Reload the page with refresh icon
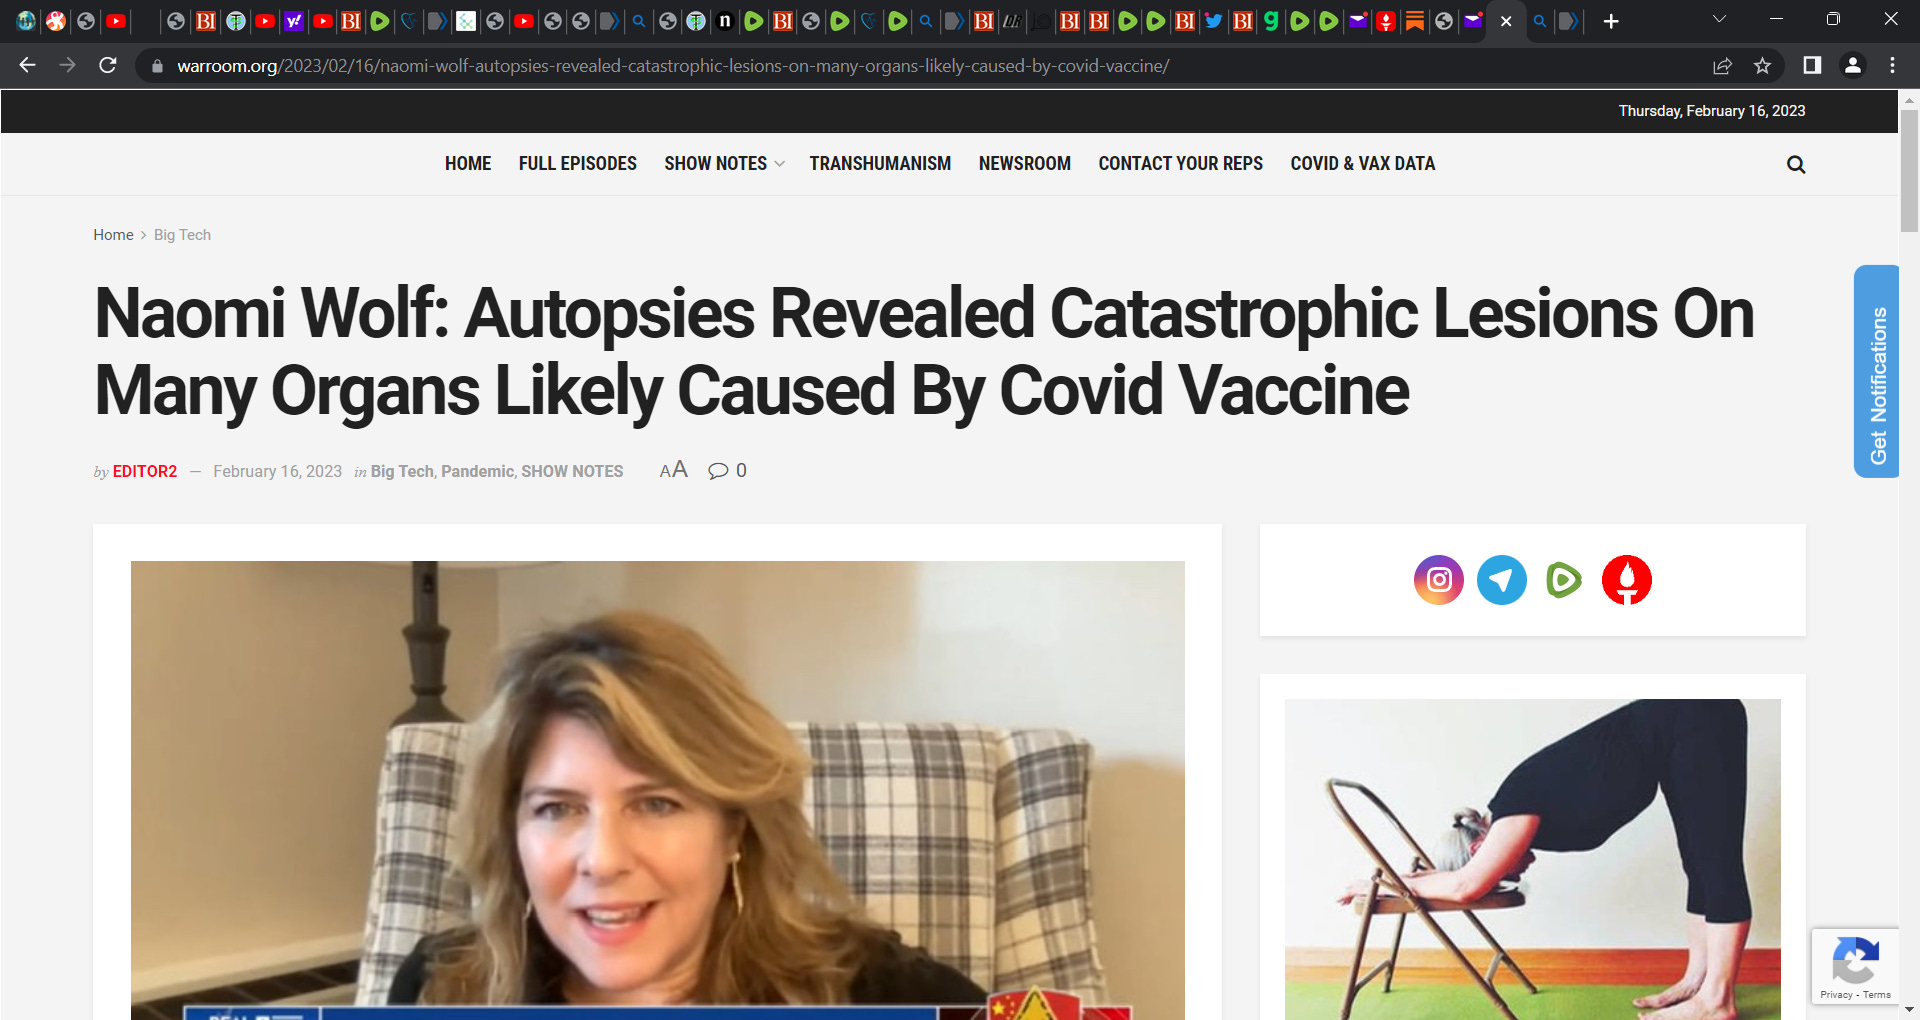 (x=108, y=65)
